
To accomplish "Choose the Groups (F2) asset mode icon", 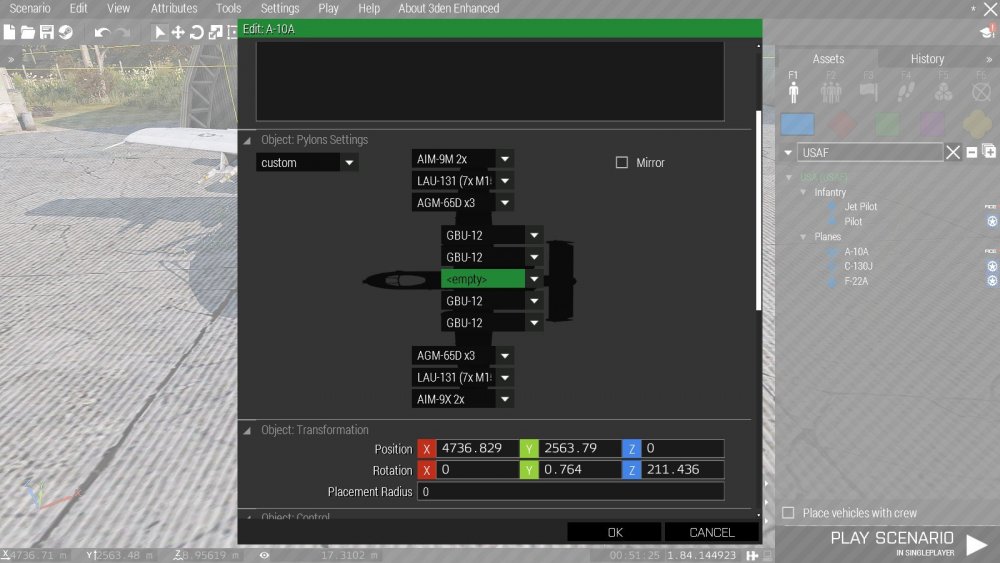I will (831, 91).
